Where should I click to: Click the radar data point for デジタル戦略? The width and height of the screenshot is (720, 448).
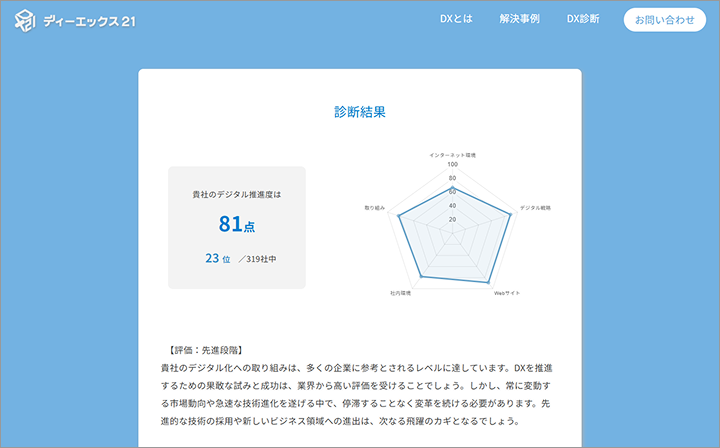(x=511, y=217)
